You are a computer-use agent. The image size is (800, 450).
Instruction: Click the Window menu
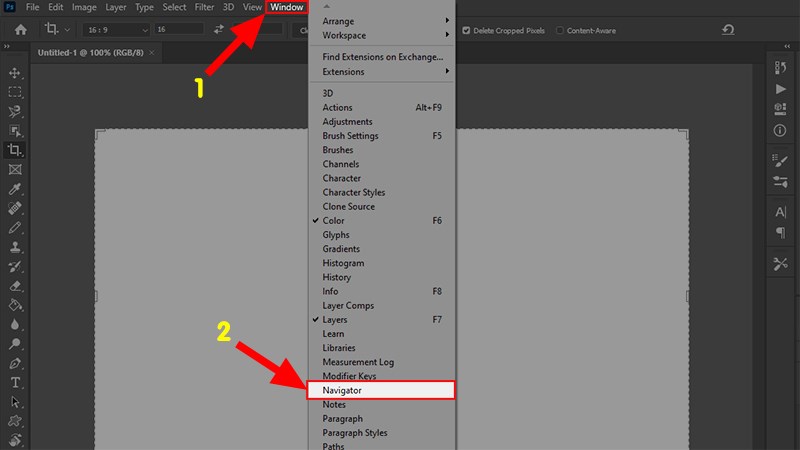point(287,7)
